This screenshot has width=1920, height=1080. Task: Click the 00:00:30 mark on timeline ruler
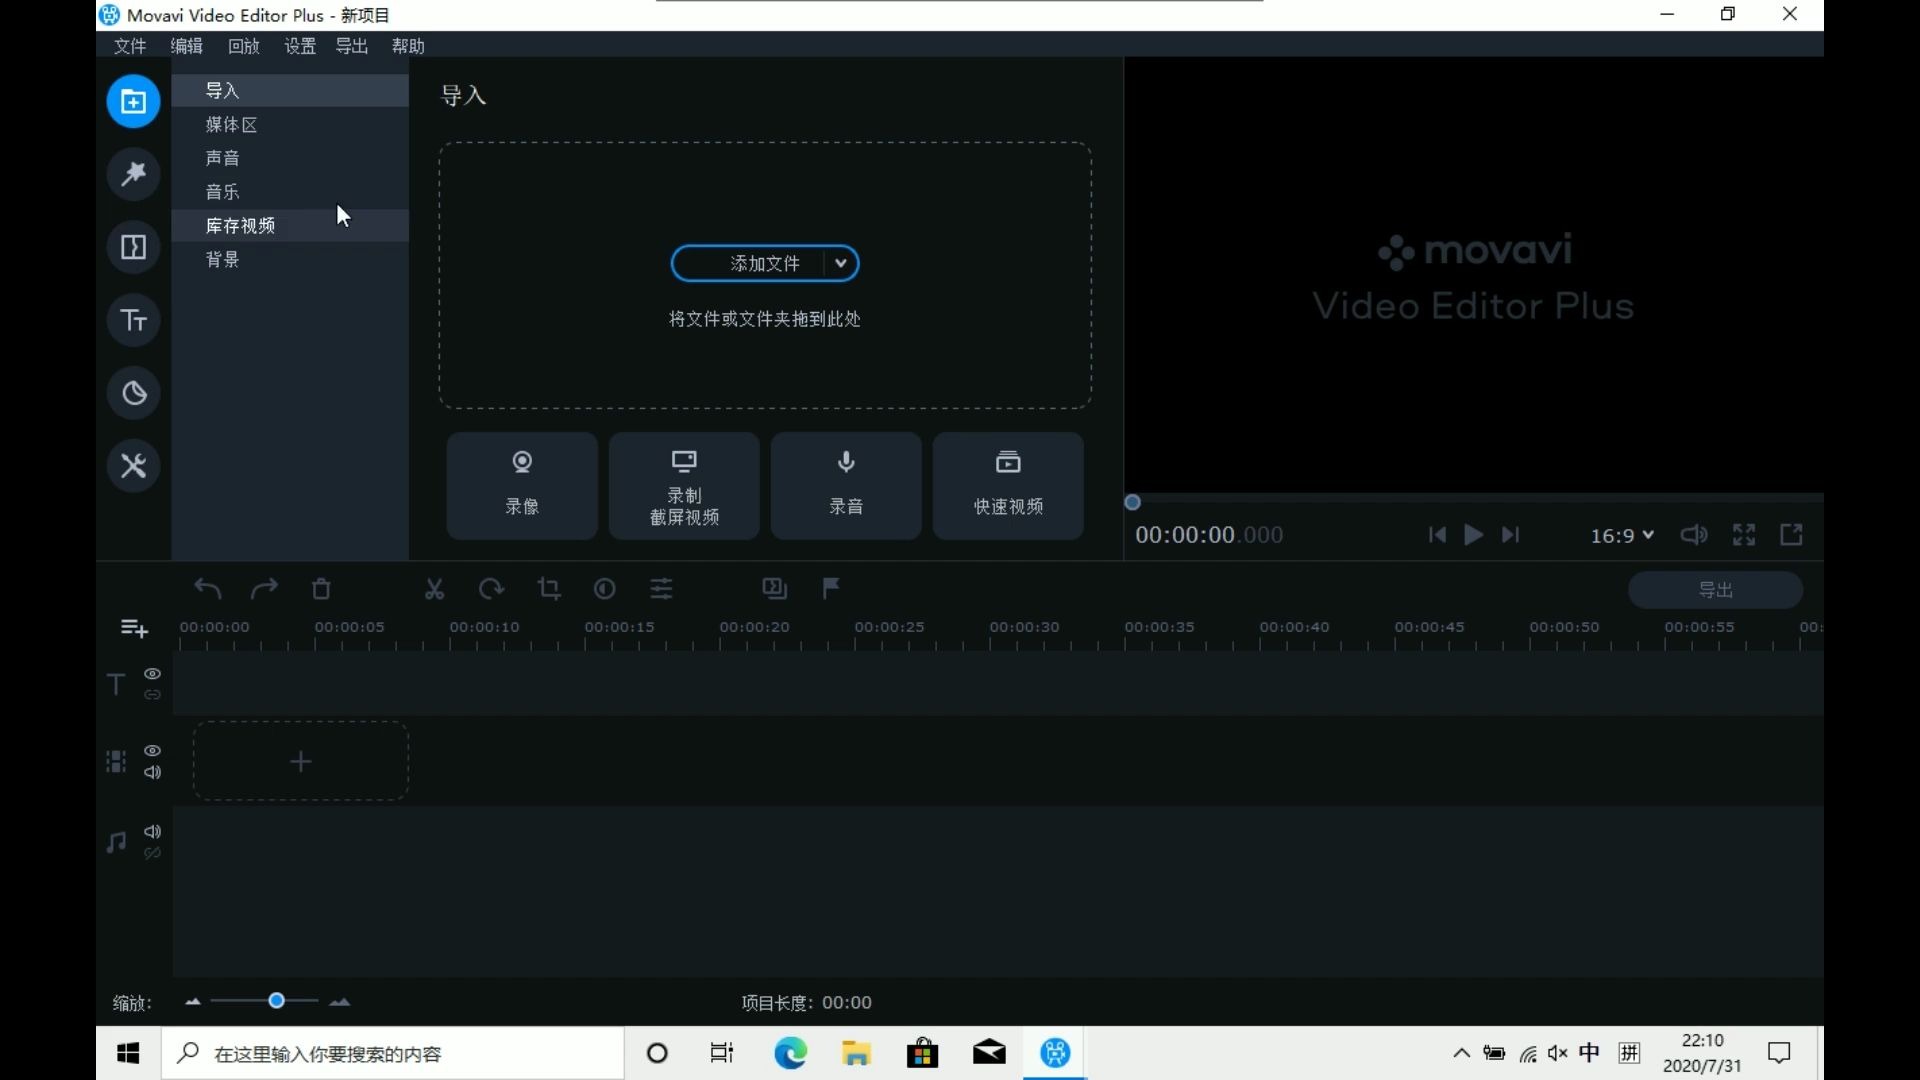[x=1024, y=627]
